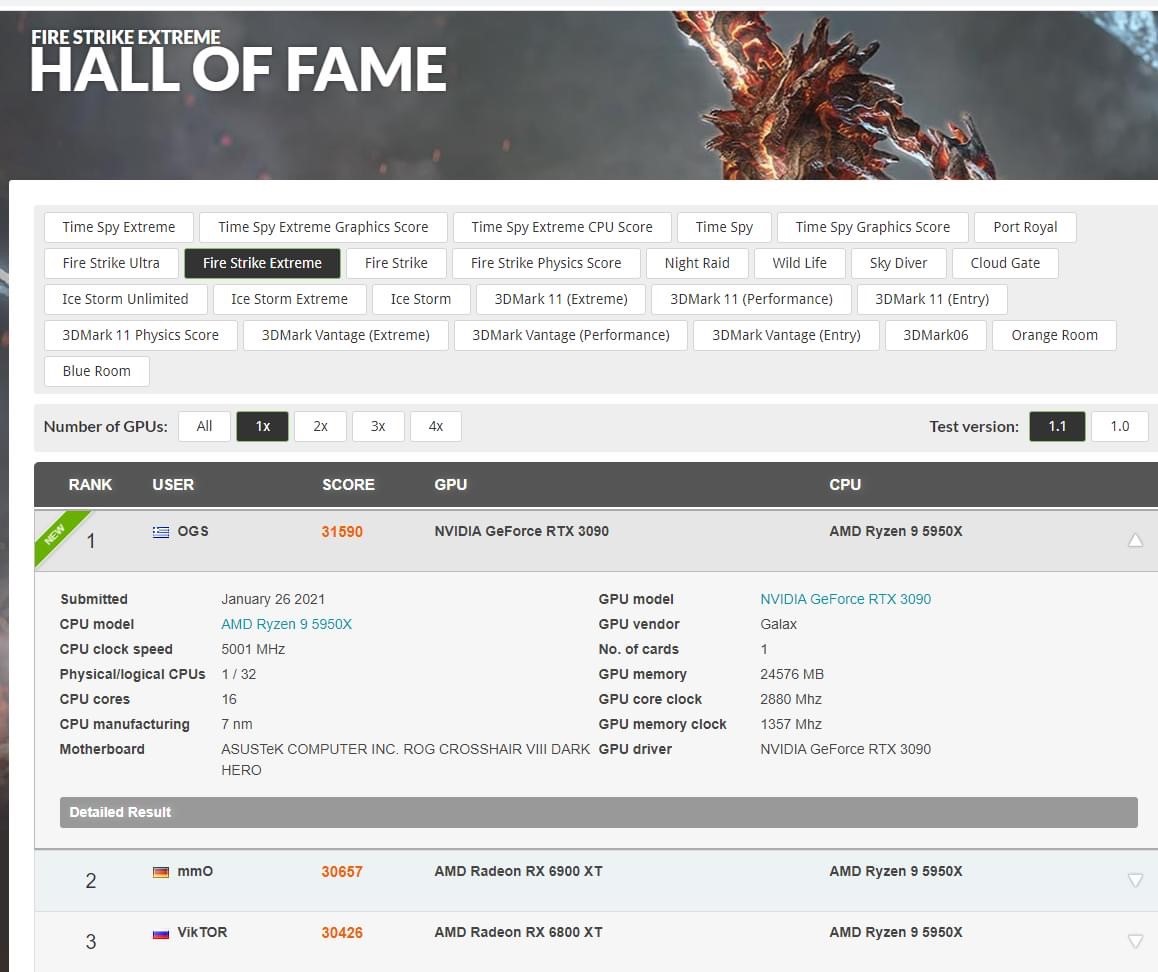Viewport: 1158px width, 972px height.
Task: Switch to the Night Raid tab
Action: (697, 264)
